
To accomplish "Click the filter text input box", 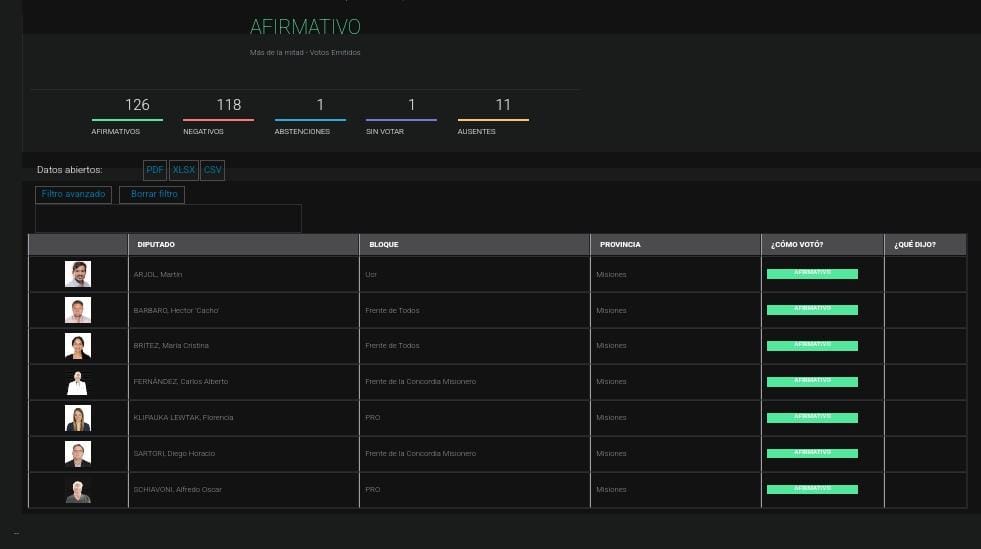I will click(168, 218).
